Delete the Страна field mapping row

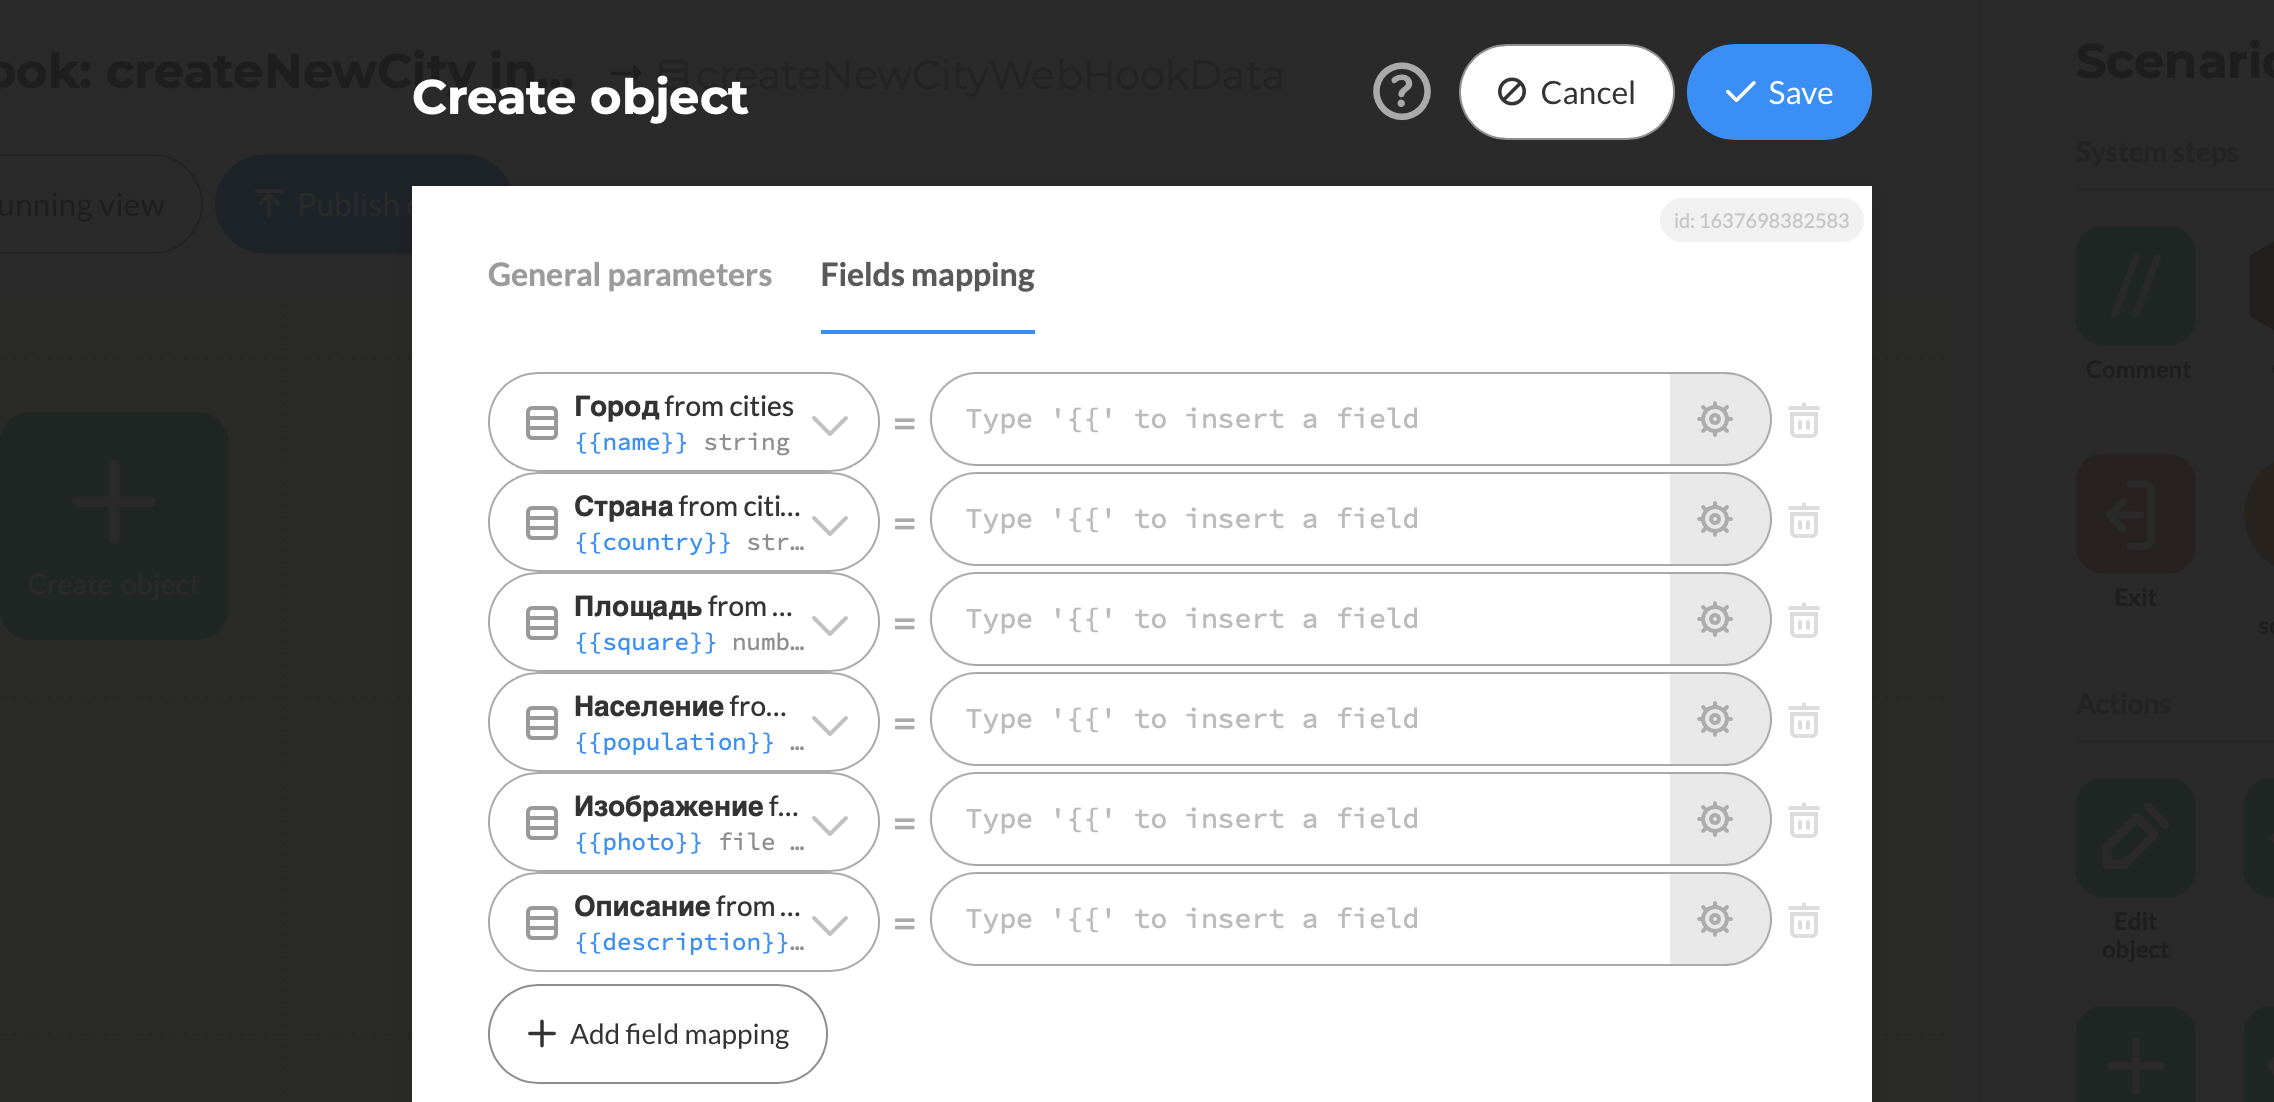click(1803, 520)
